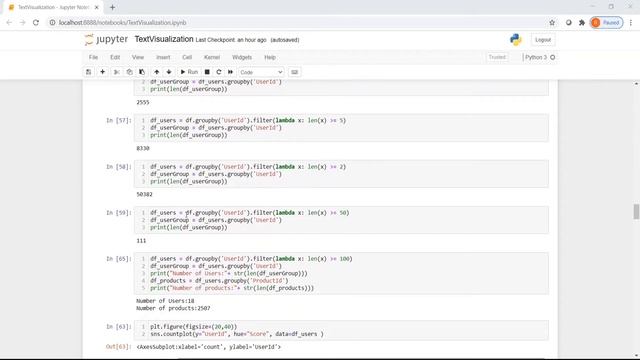Click the output value 2555
The width and height of the screenshot is (640, 360).
click(x=143, y=102)
